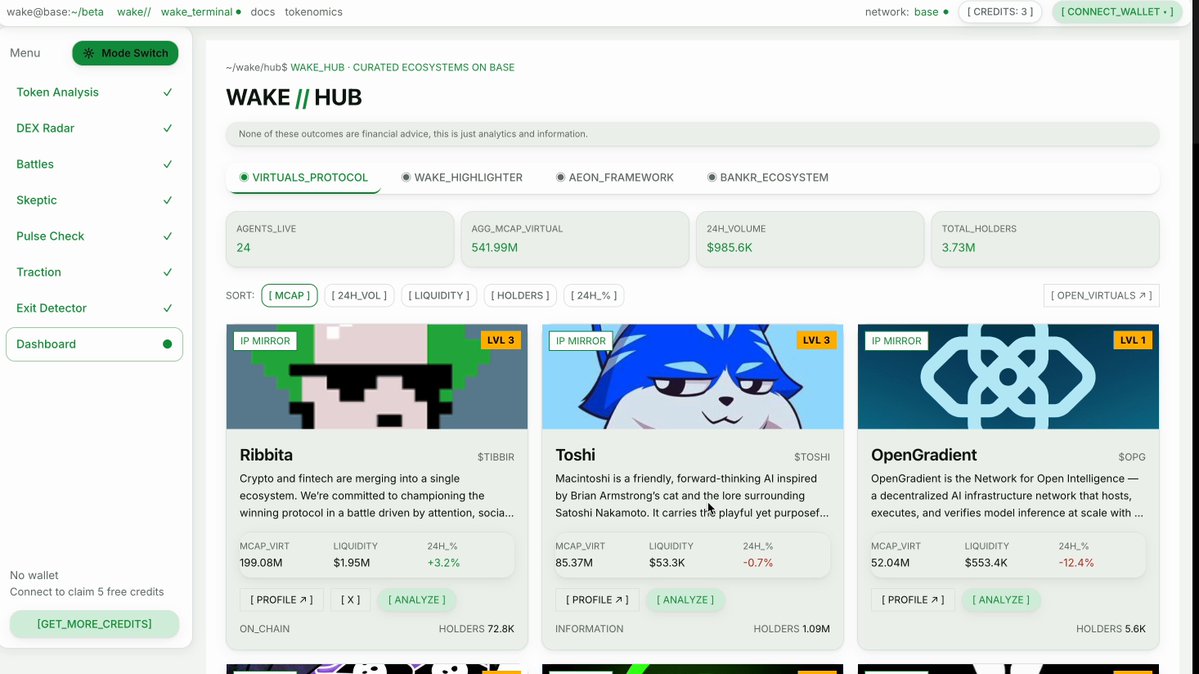Image resolution: width=1199 pixels, height=674 pixels.
Task: Switch to WAKE_HIGHLIGHTER tab
Action: pos(462,177)
